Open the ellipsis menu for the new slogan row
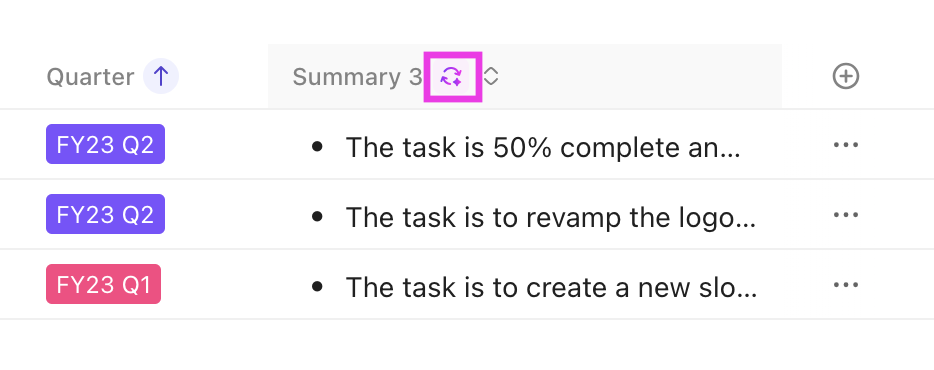 tap(846, 285)
